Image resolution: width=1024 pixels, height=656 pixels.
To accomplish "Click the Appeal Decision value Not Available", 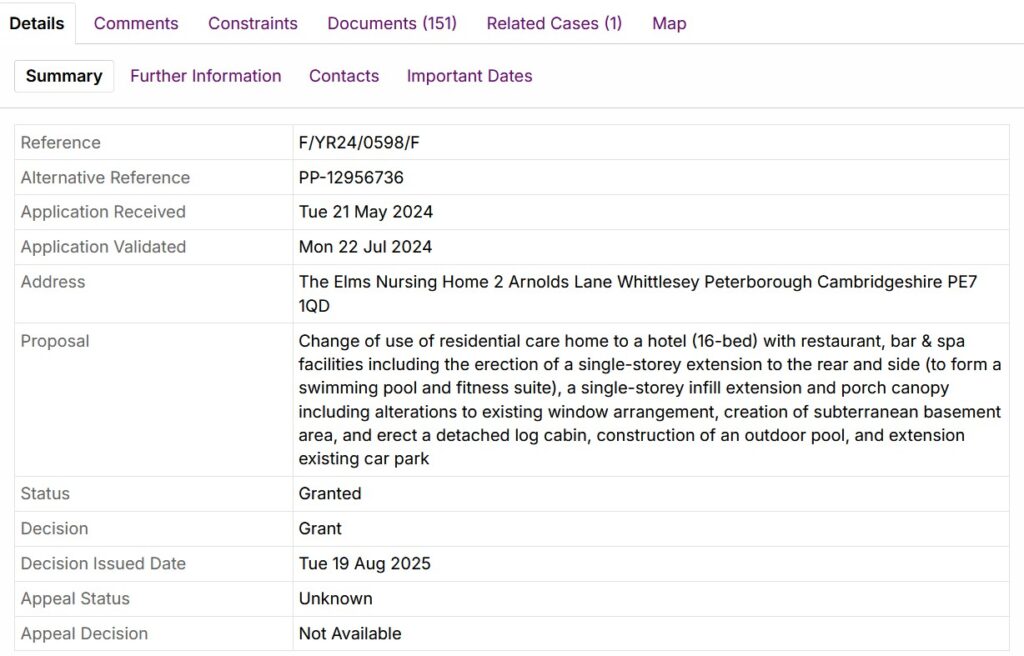I will (x=350, y=634).
